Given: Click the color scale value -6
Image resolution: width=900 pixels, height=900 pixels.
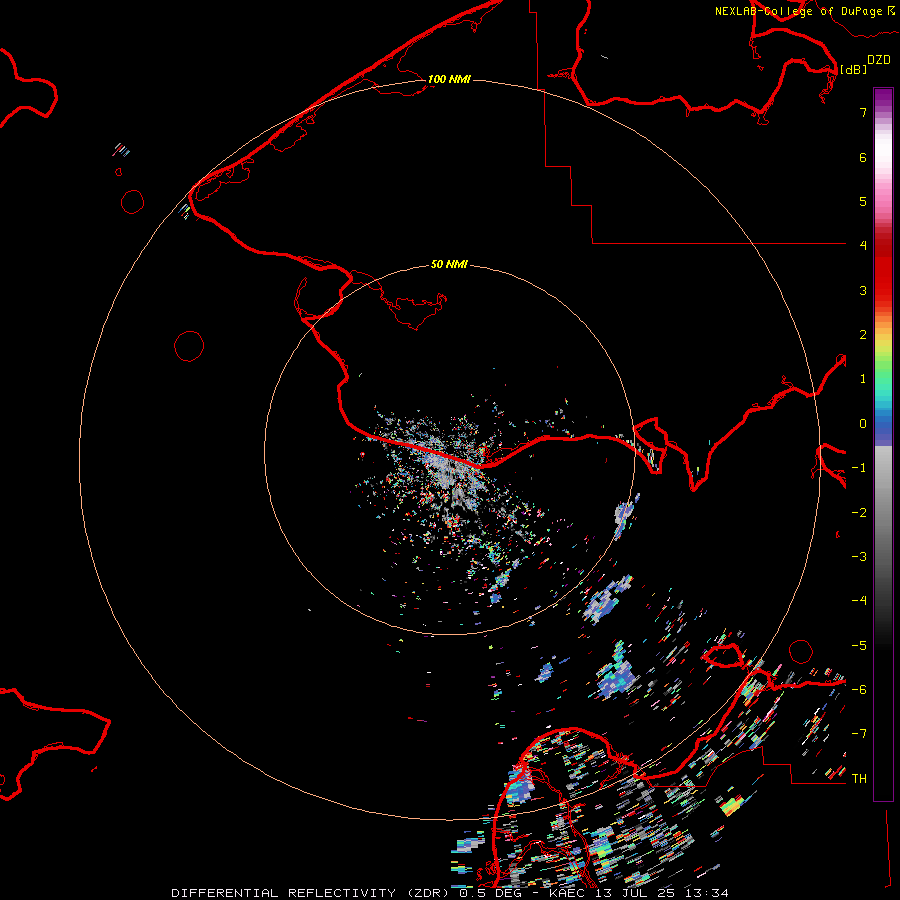Looking at the screenshot, I should tap(859, 690).
